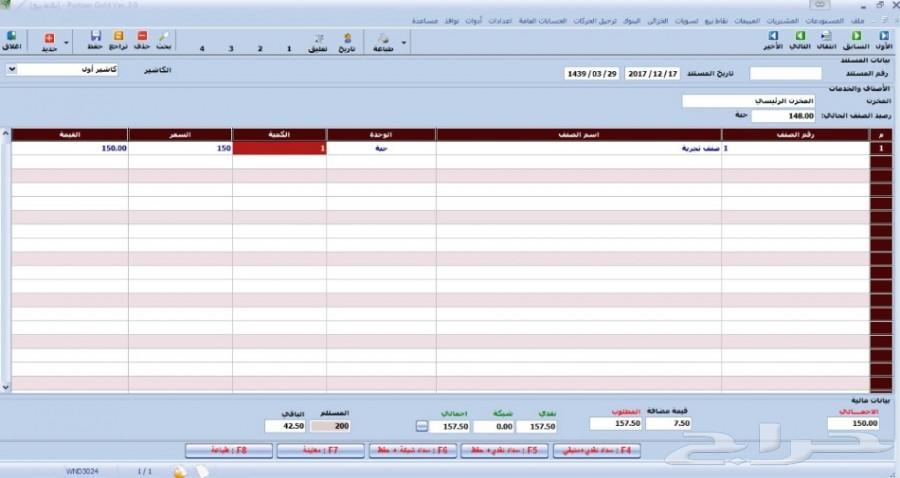Click toolbar shortcut number 3
Viewport: 900px width, 478px height.
tap(231, 49)
